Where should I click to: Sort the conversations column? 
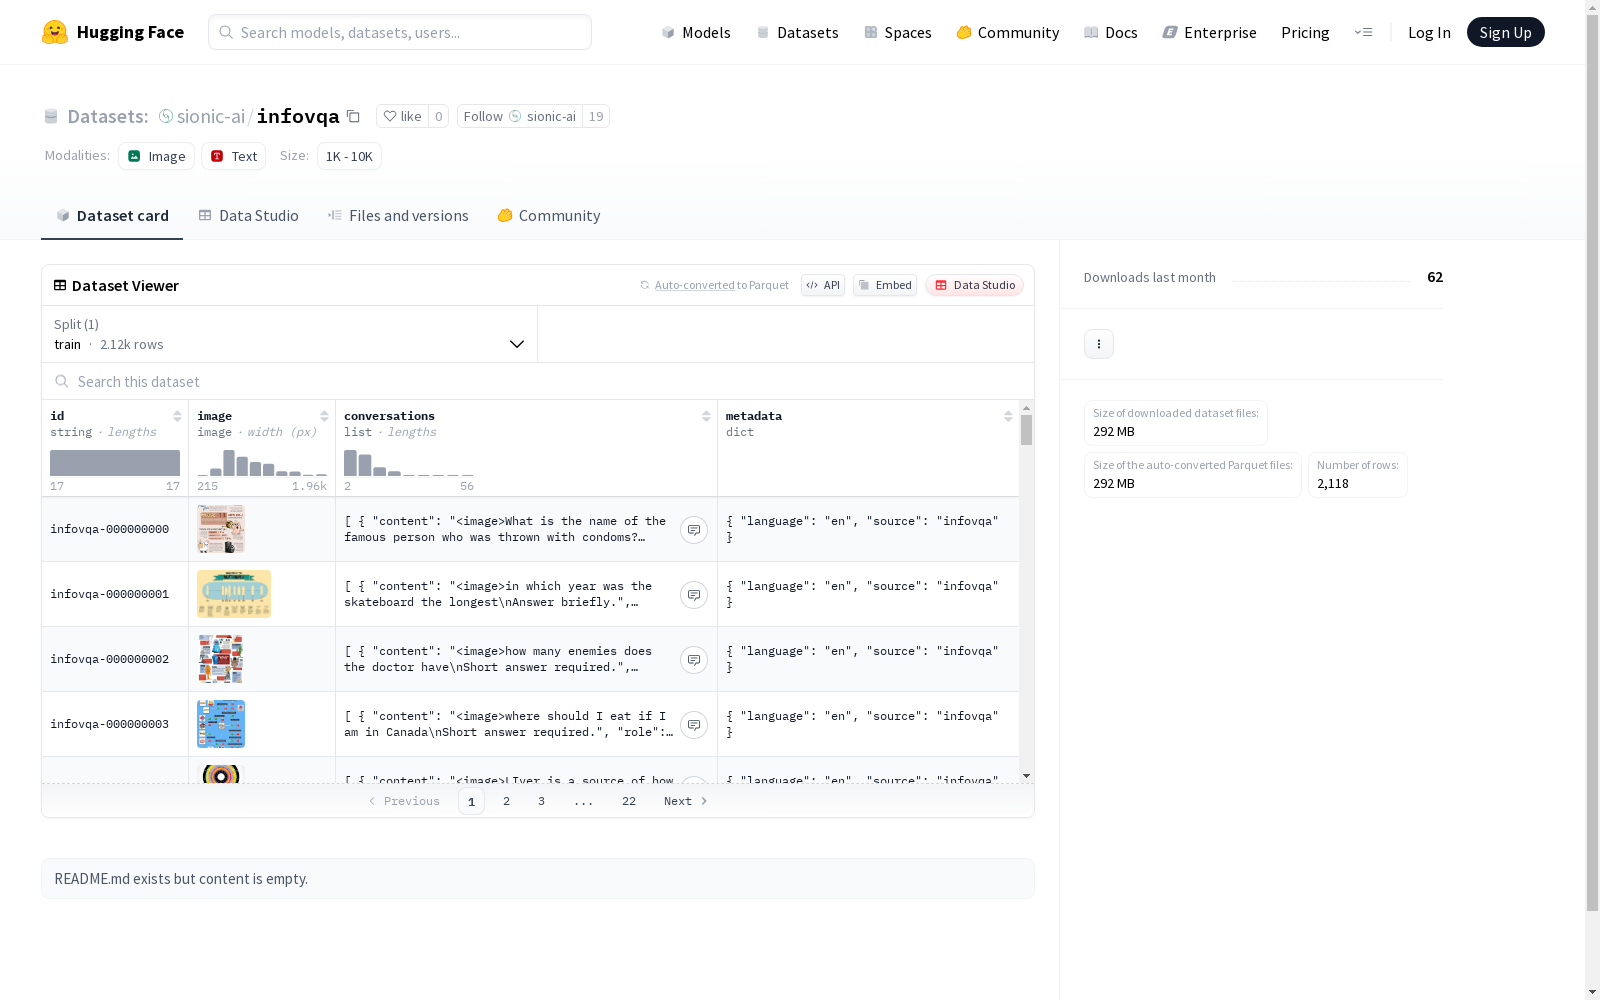[x=706, y=416]
